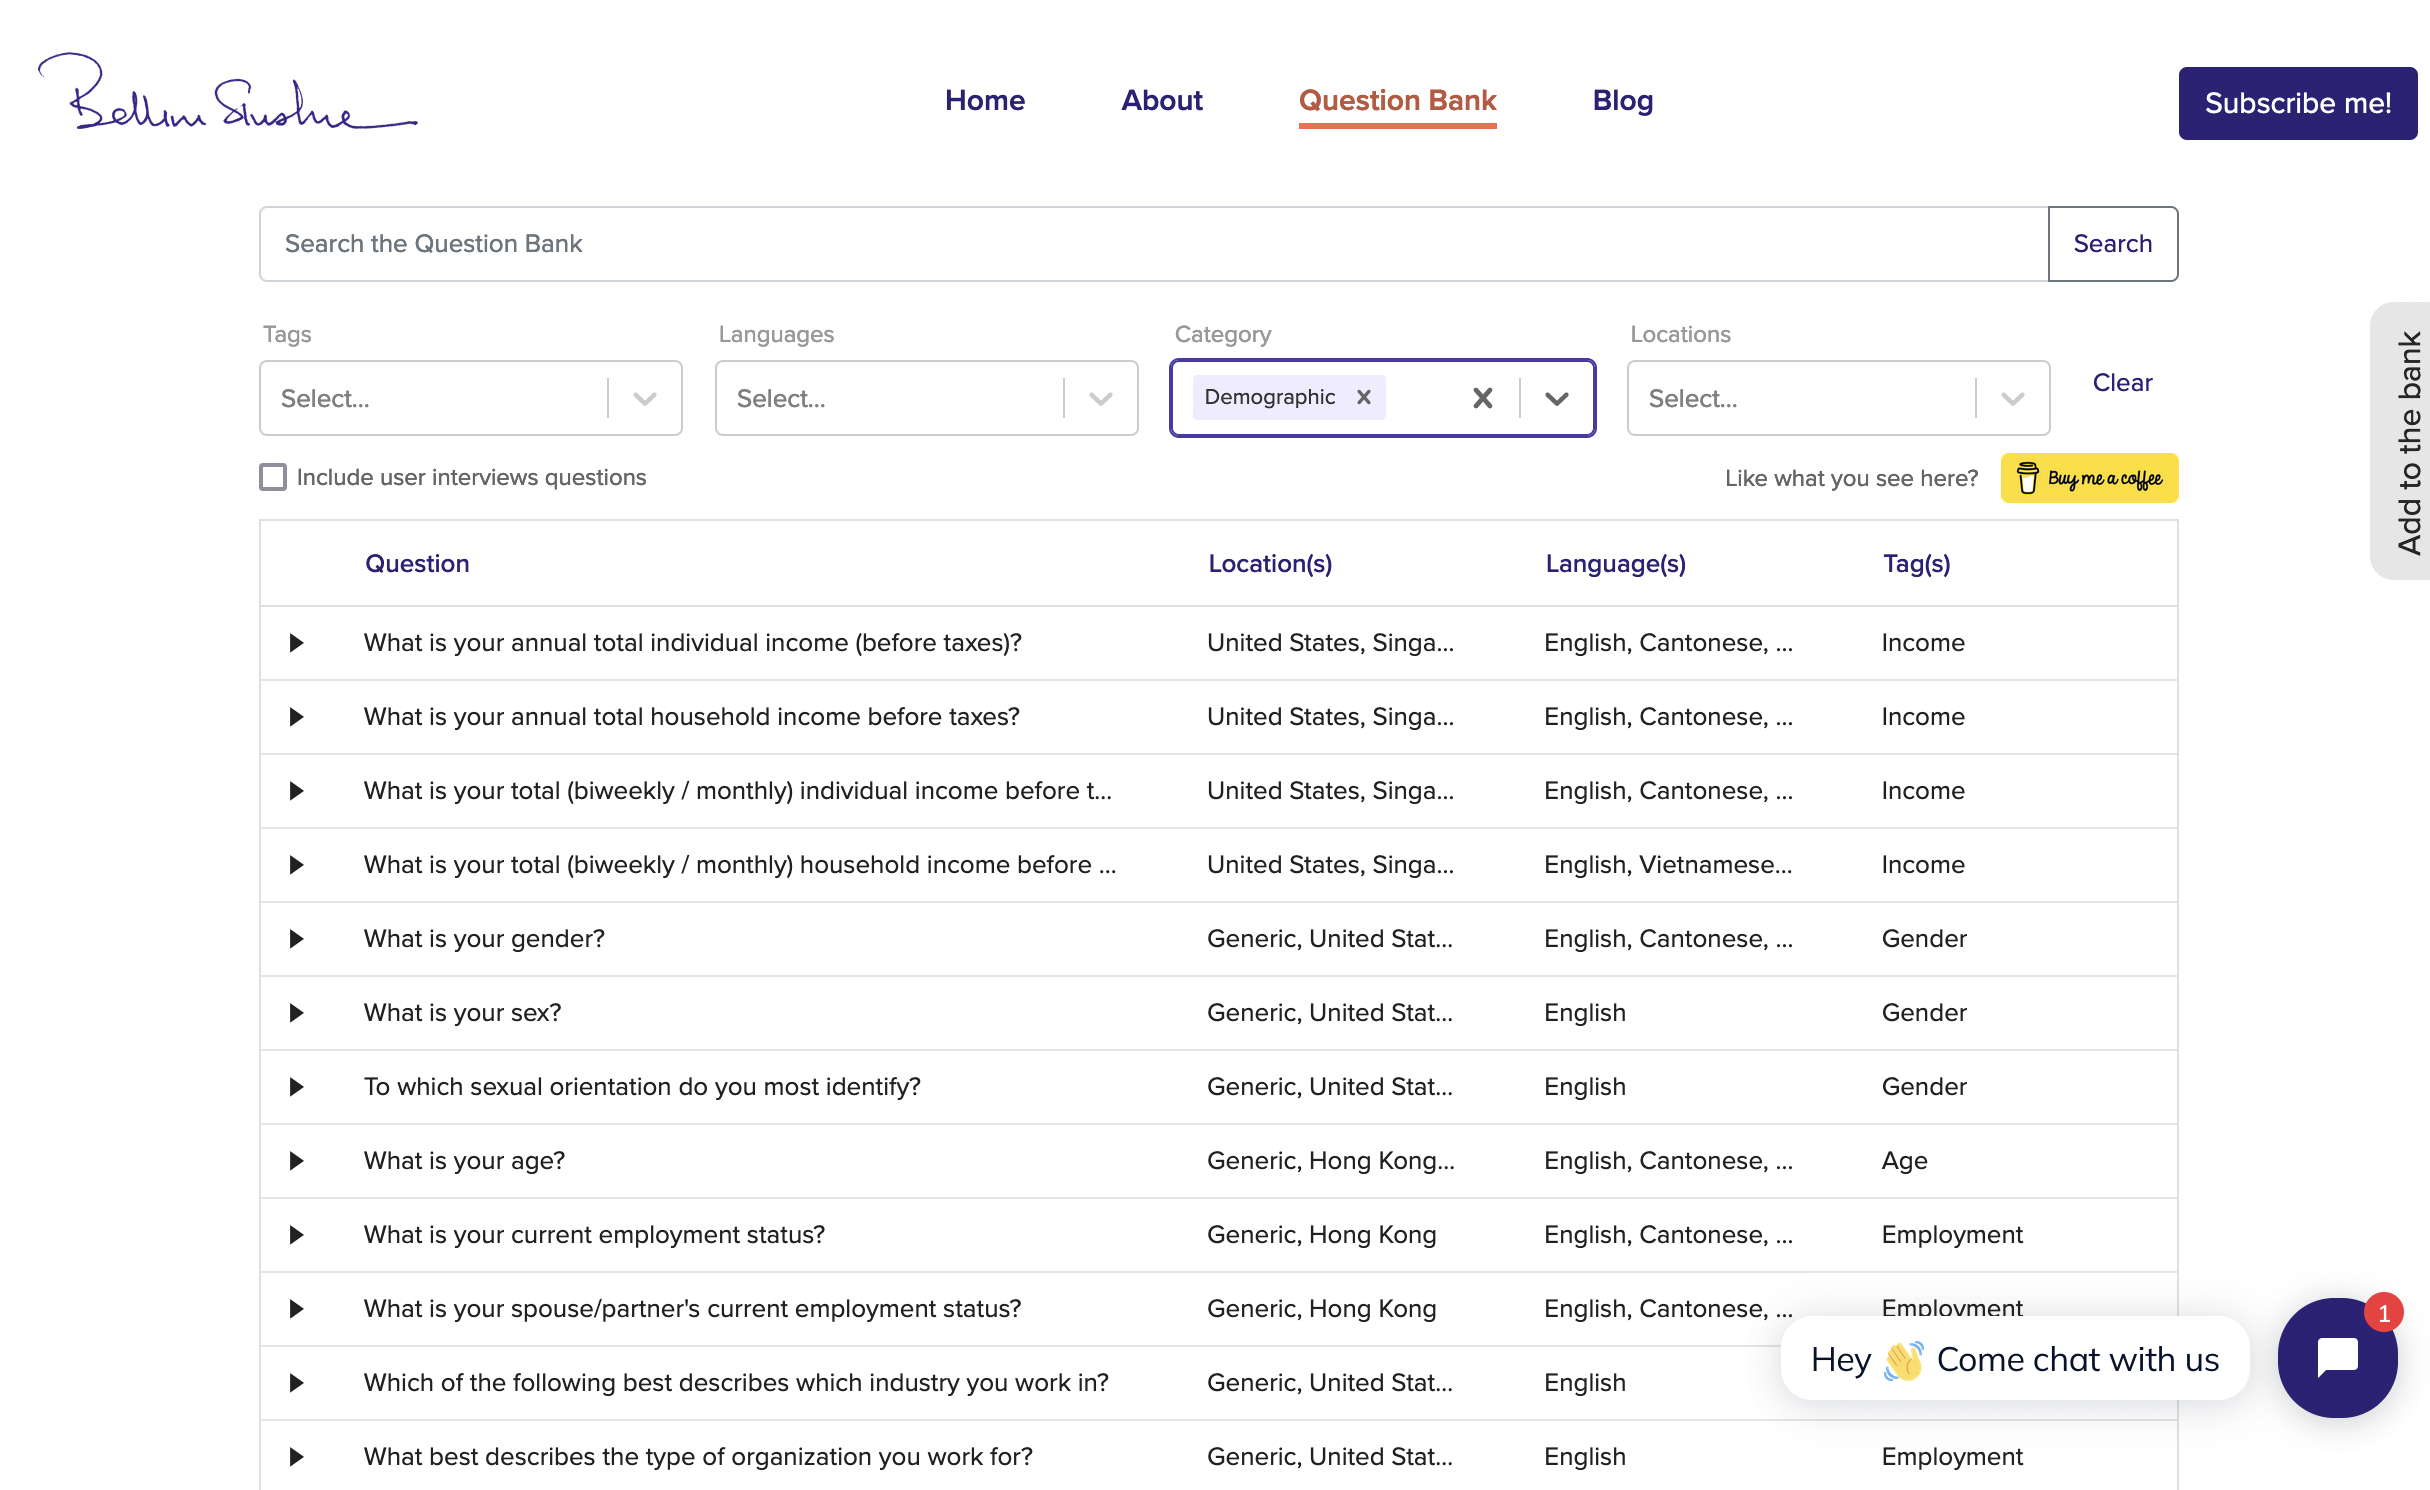Expand the biweekly individual income row
2430x1490 pixels.
pyautogui.click(x=296, y=791)
